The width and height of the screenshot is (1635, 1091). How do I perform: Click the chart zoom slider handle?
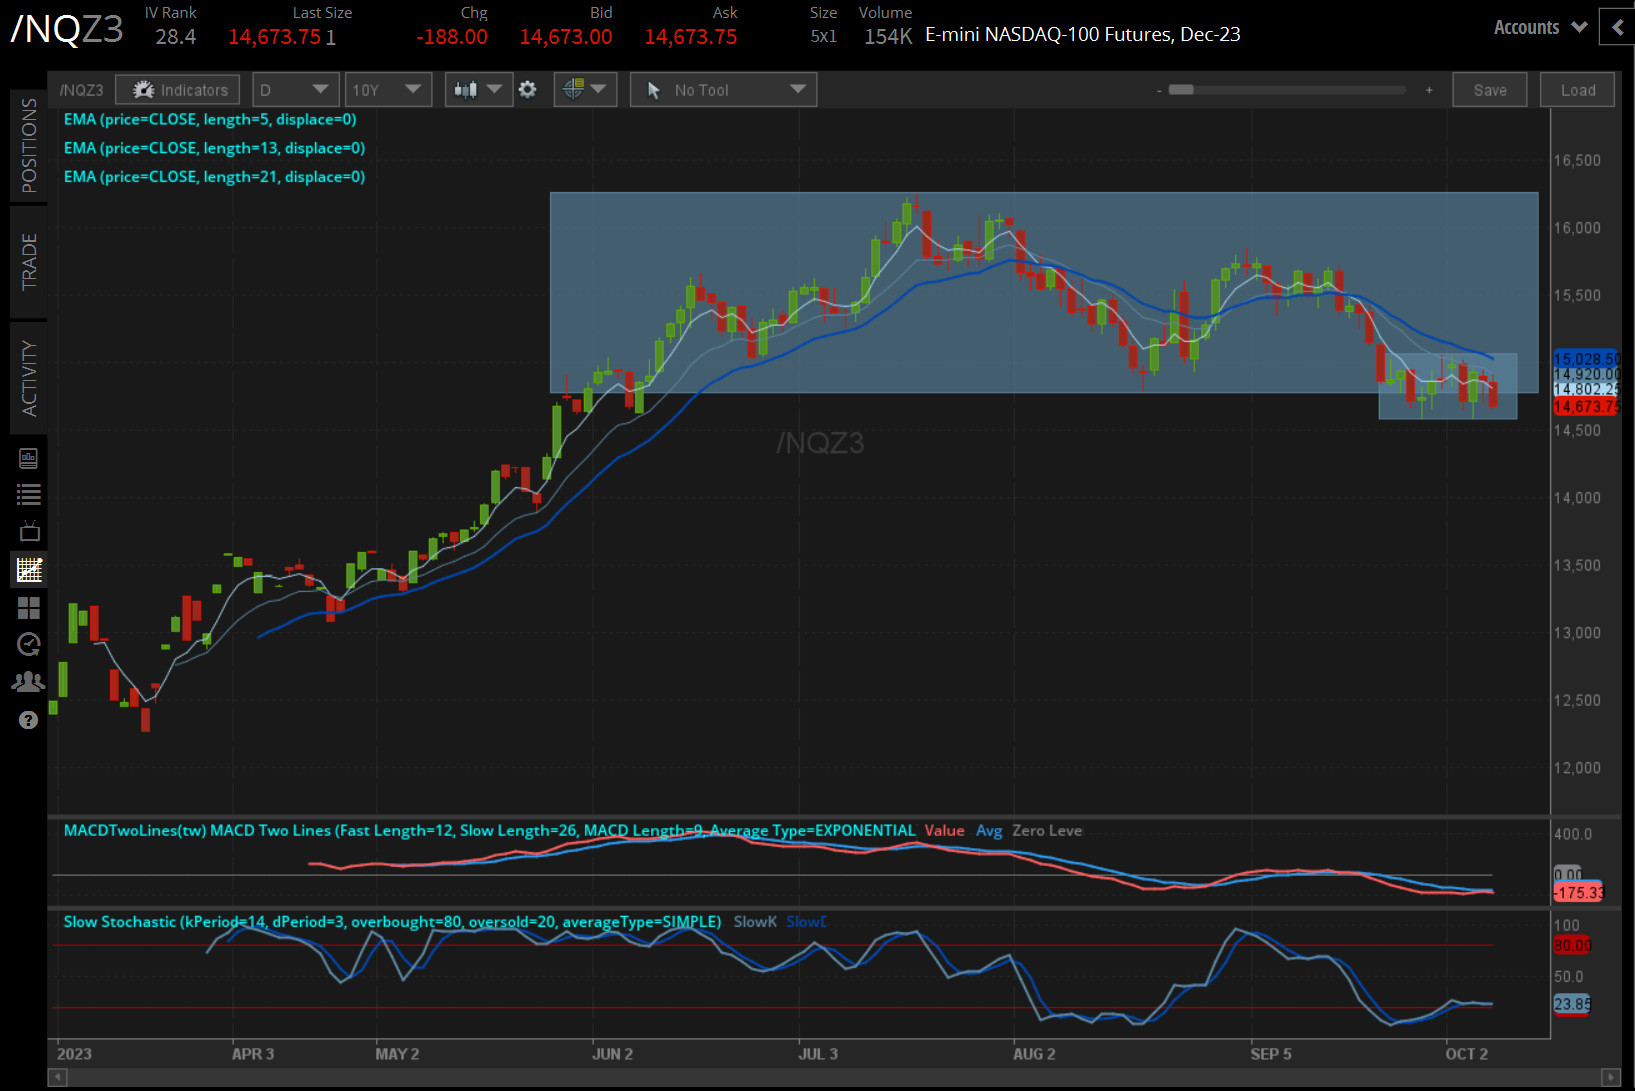1181,90
